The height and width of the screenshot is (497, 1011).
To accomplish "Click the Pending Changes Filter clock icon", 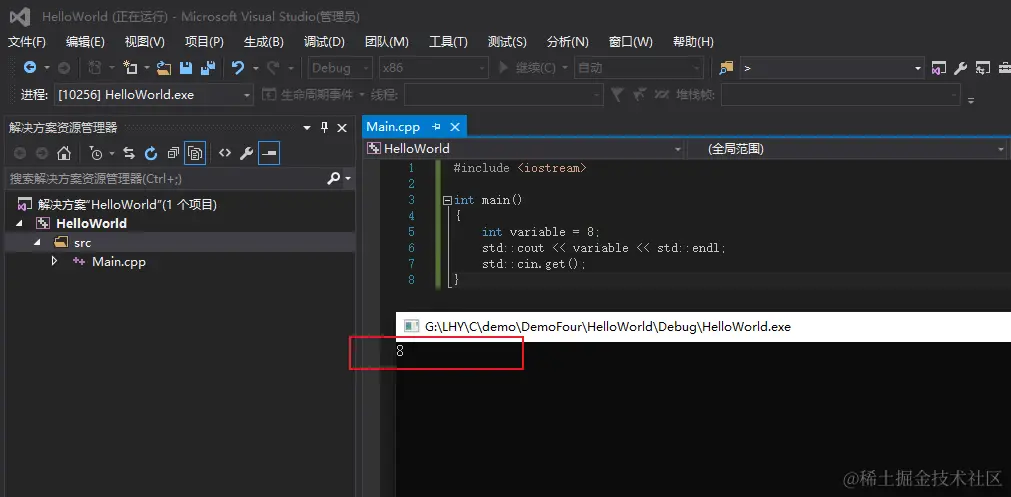I will pyautogui.click(x=96, y=153).
